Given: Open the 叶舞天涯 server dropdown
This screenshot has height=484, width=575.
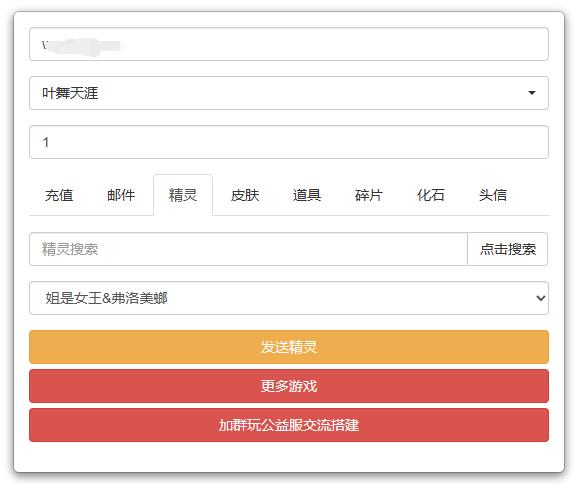Looking at the screenshot, I should click(x=289, y=93).
